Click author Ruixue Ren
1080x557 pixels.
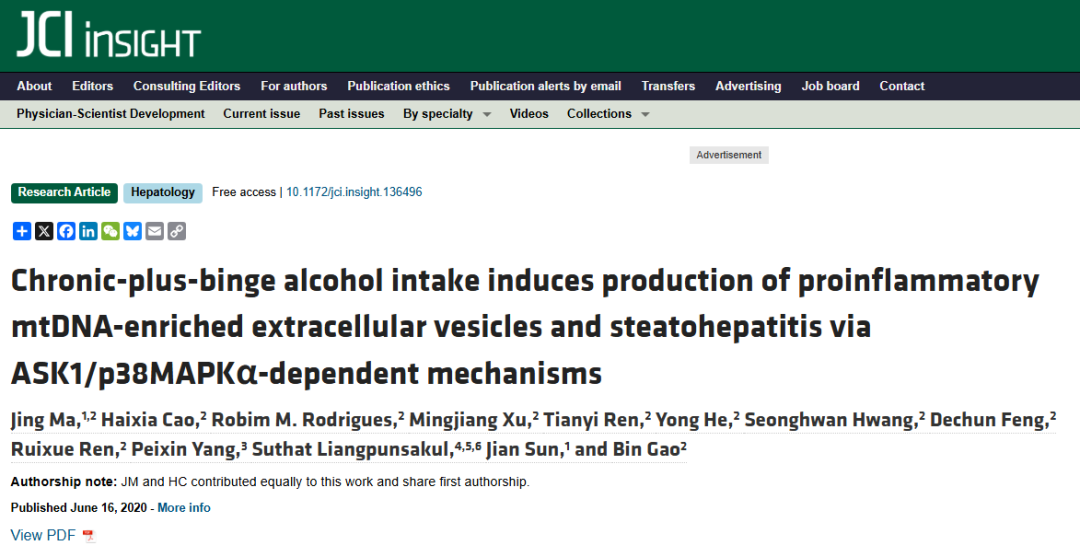click(63, 450)
